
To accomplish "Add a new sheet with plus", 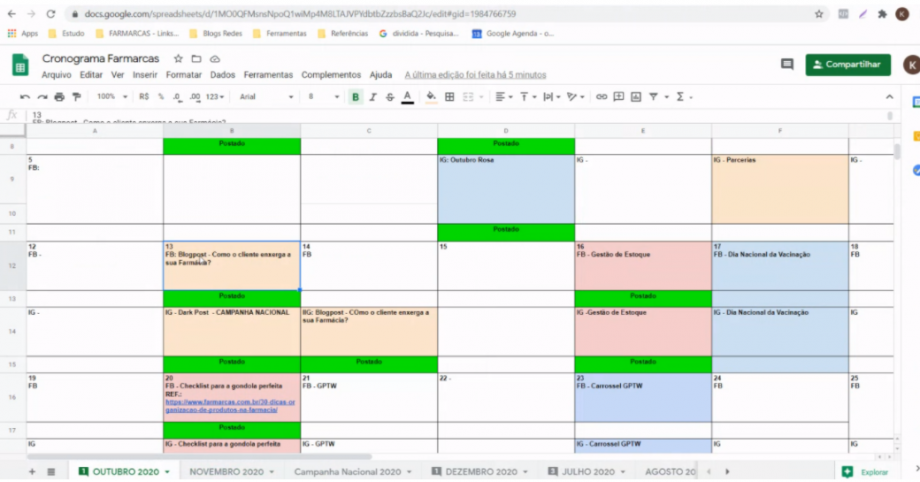I will tap(31, 471).
